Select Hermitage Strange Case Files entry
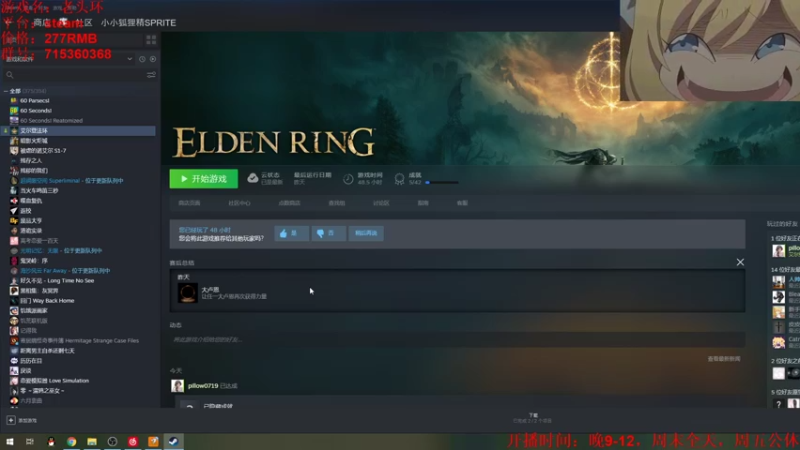The image size is (800, 450). [80, 341]
